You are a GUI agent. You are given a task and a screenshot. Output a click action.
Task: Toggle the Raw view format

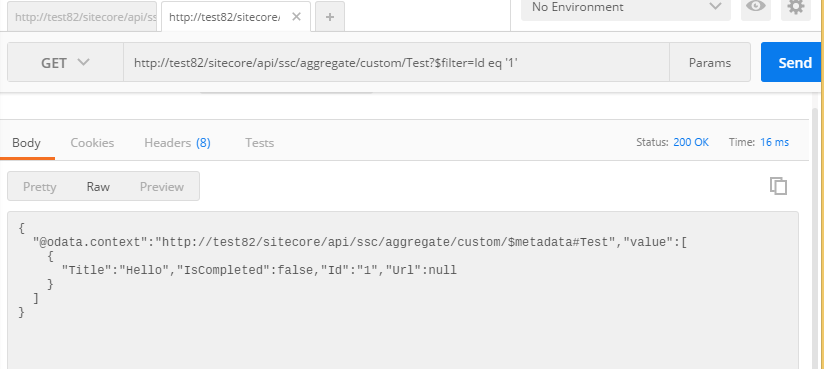[98, 187]
